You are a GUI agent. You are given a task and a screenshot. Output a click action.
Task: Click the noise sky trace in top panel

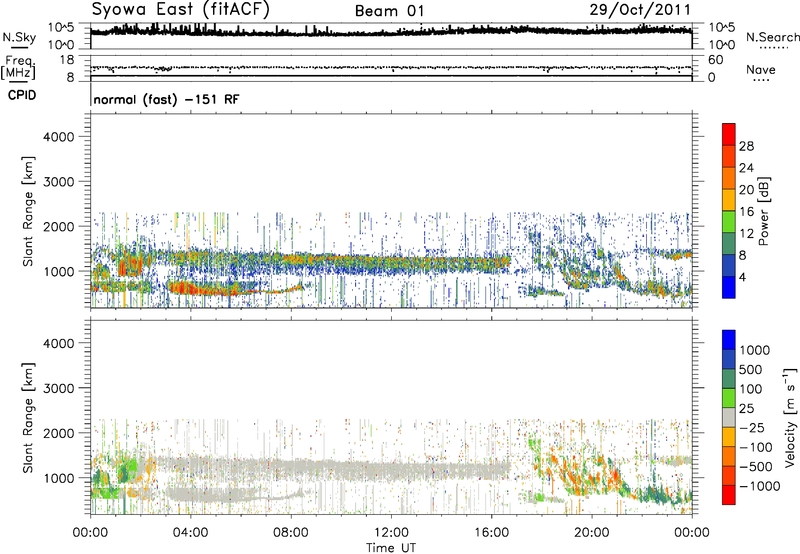coord(391,32)
